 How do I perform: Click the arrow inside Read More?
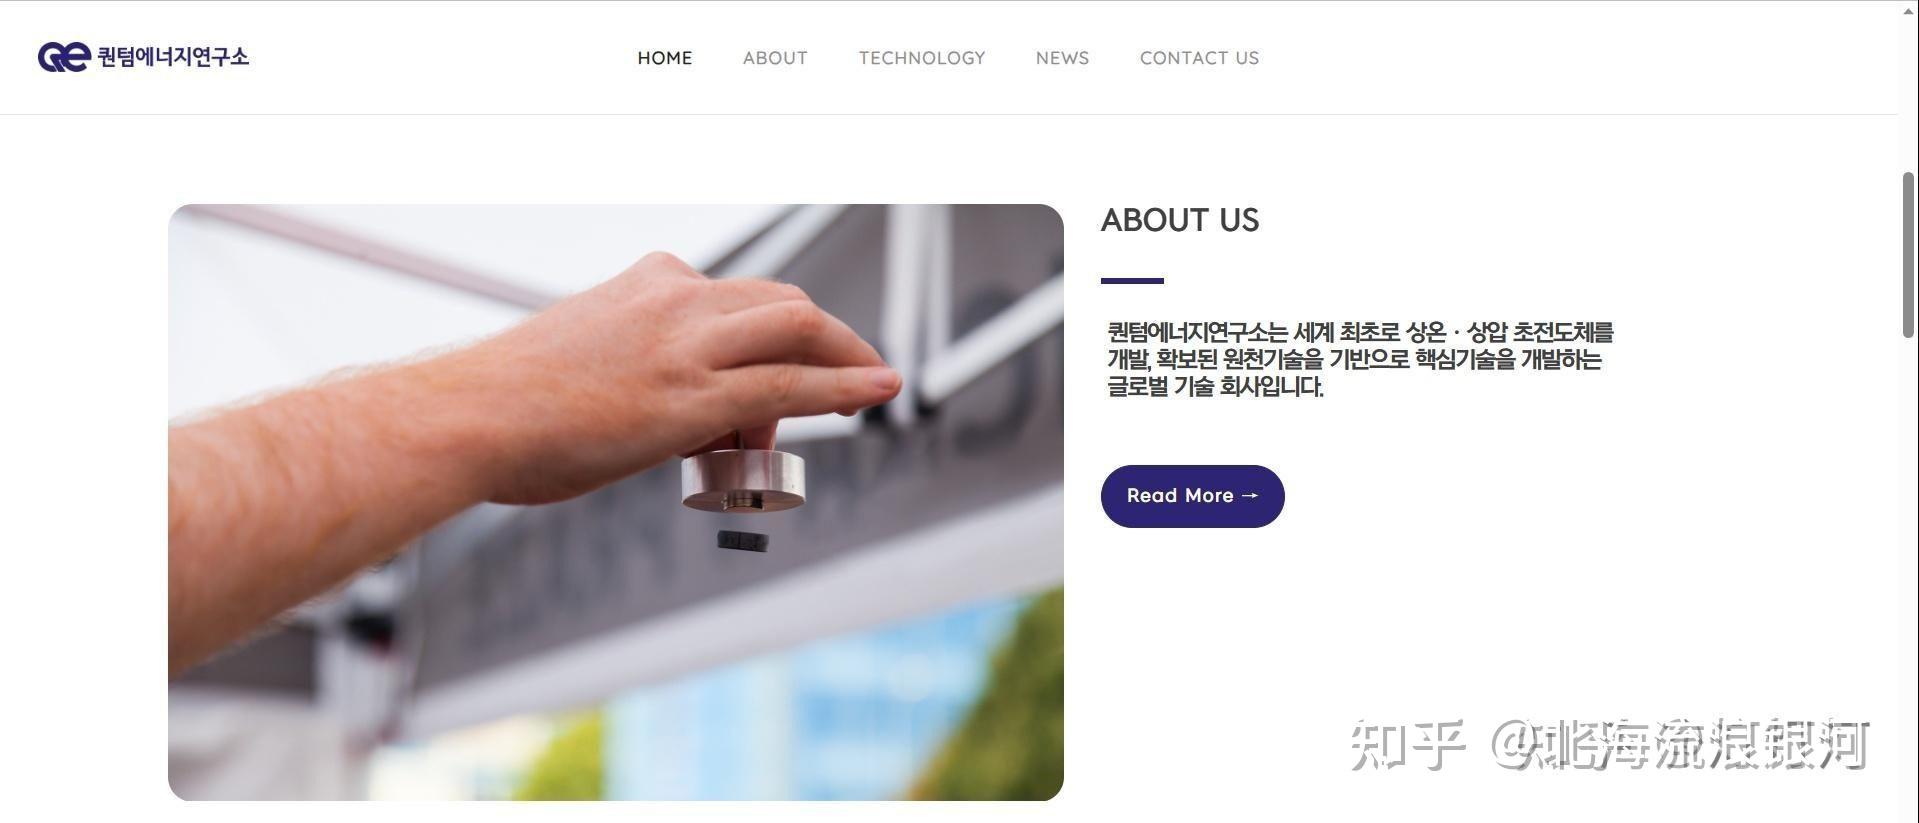(1249, 496)
